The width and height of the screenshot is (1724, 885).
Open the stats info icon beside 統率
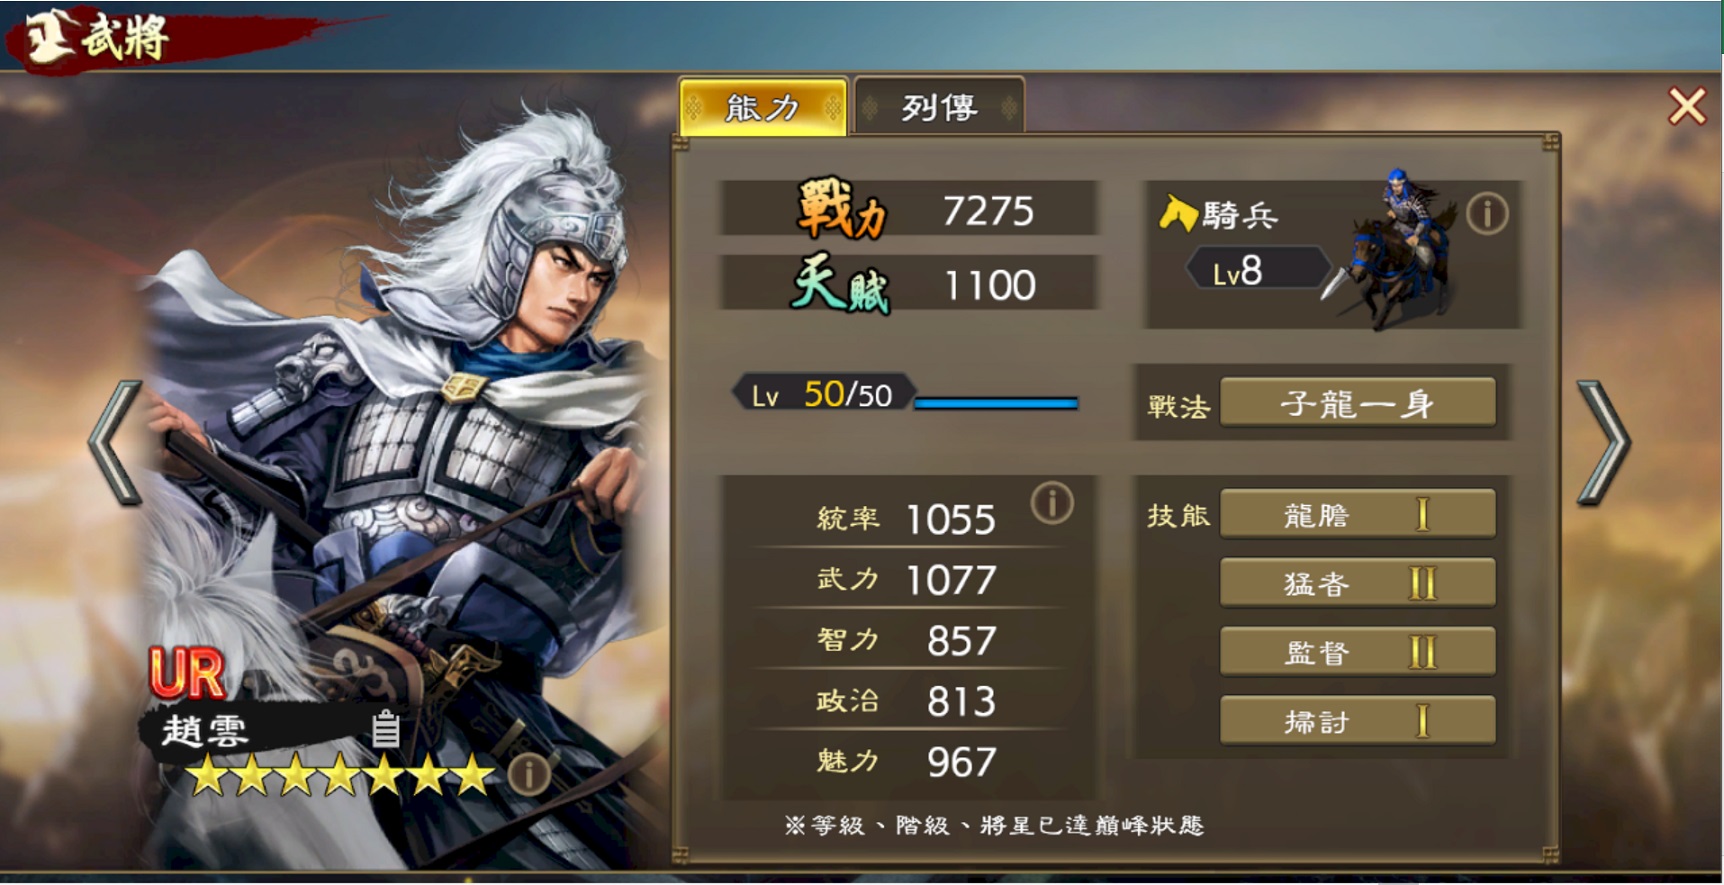click(x=1052, y=503)
